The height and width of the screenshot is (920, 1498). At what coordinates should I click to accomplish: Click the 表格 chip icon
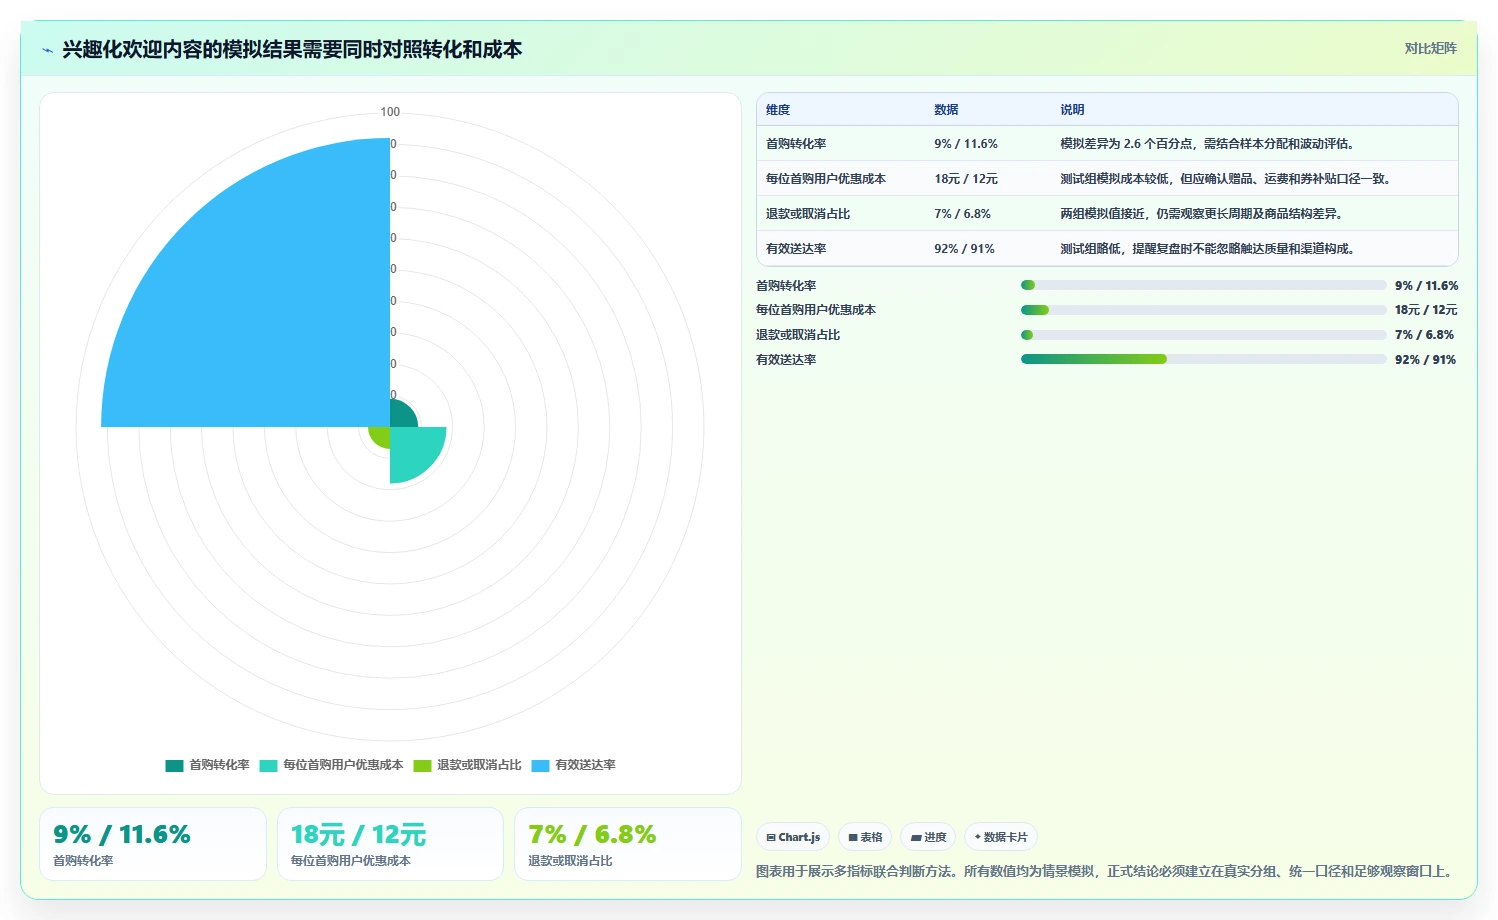point(853,838)
